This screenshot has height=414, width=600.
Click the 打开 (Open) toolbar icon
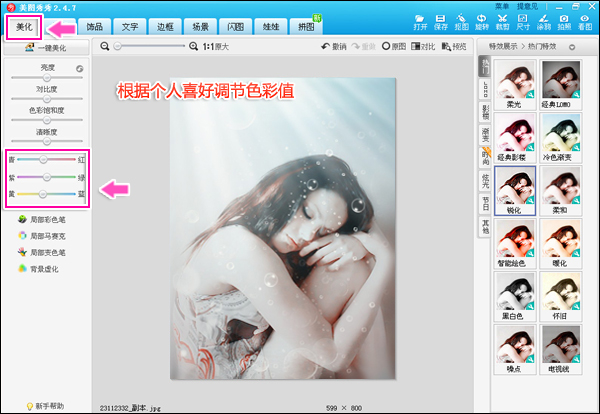pos(420,22)
